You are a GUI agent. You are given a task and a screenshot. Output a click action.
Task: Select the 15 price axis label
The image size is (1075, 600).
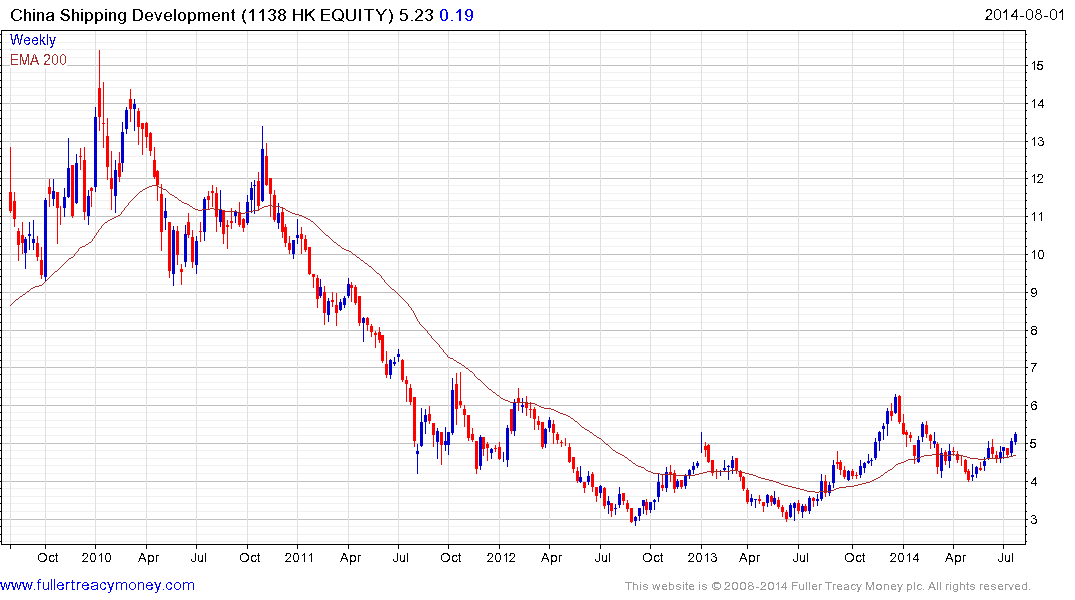click(x=1037, y=66)
